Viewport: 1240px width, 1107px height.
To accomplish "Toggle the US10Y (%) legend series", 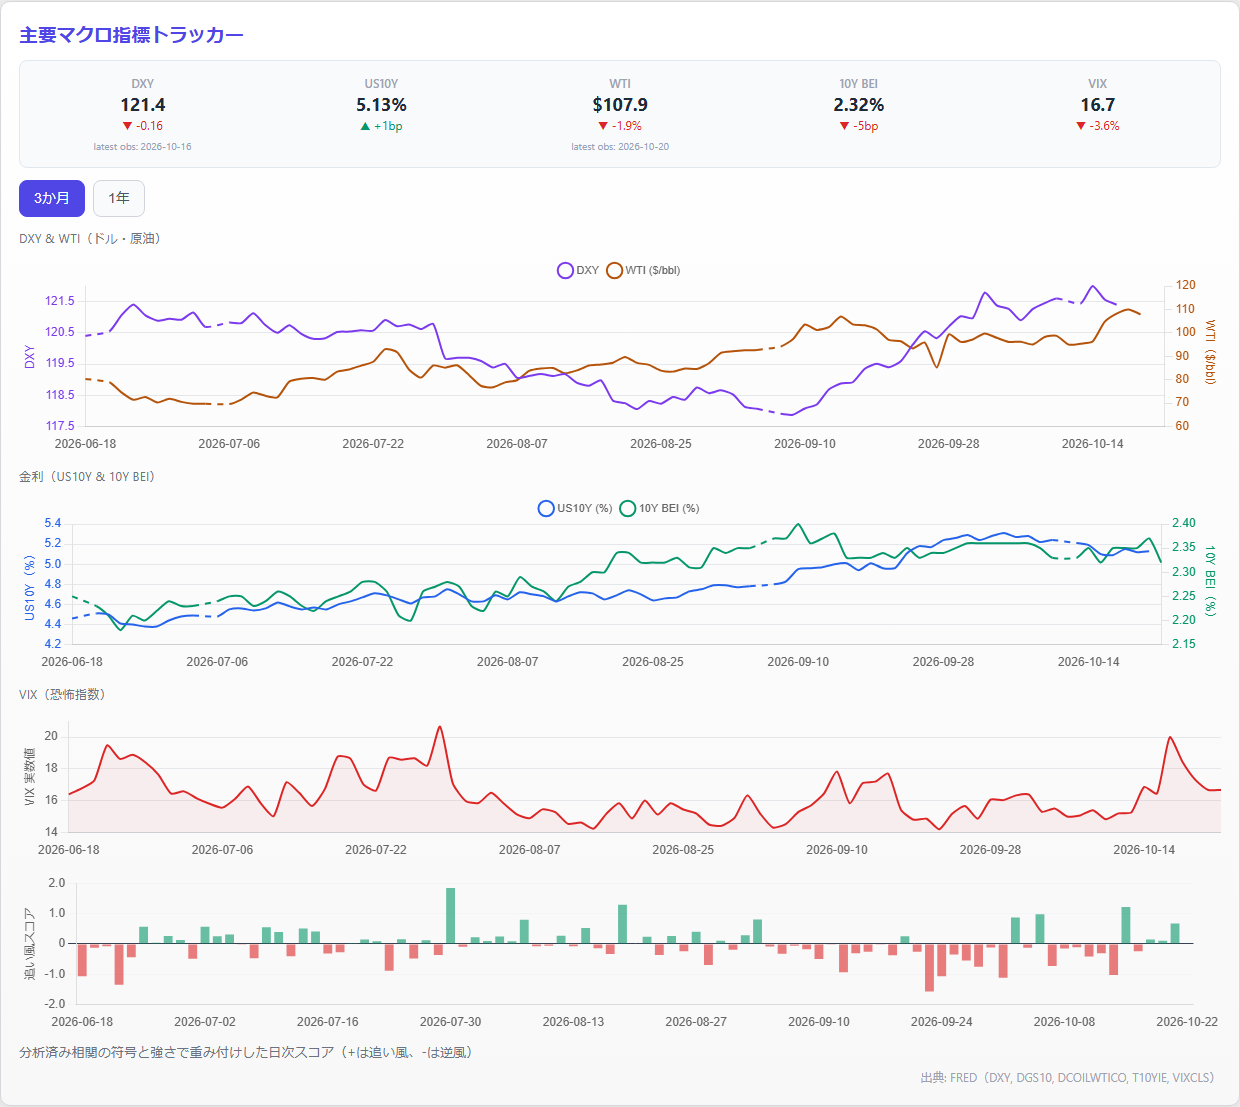I will (575, 508).
